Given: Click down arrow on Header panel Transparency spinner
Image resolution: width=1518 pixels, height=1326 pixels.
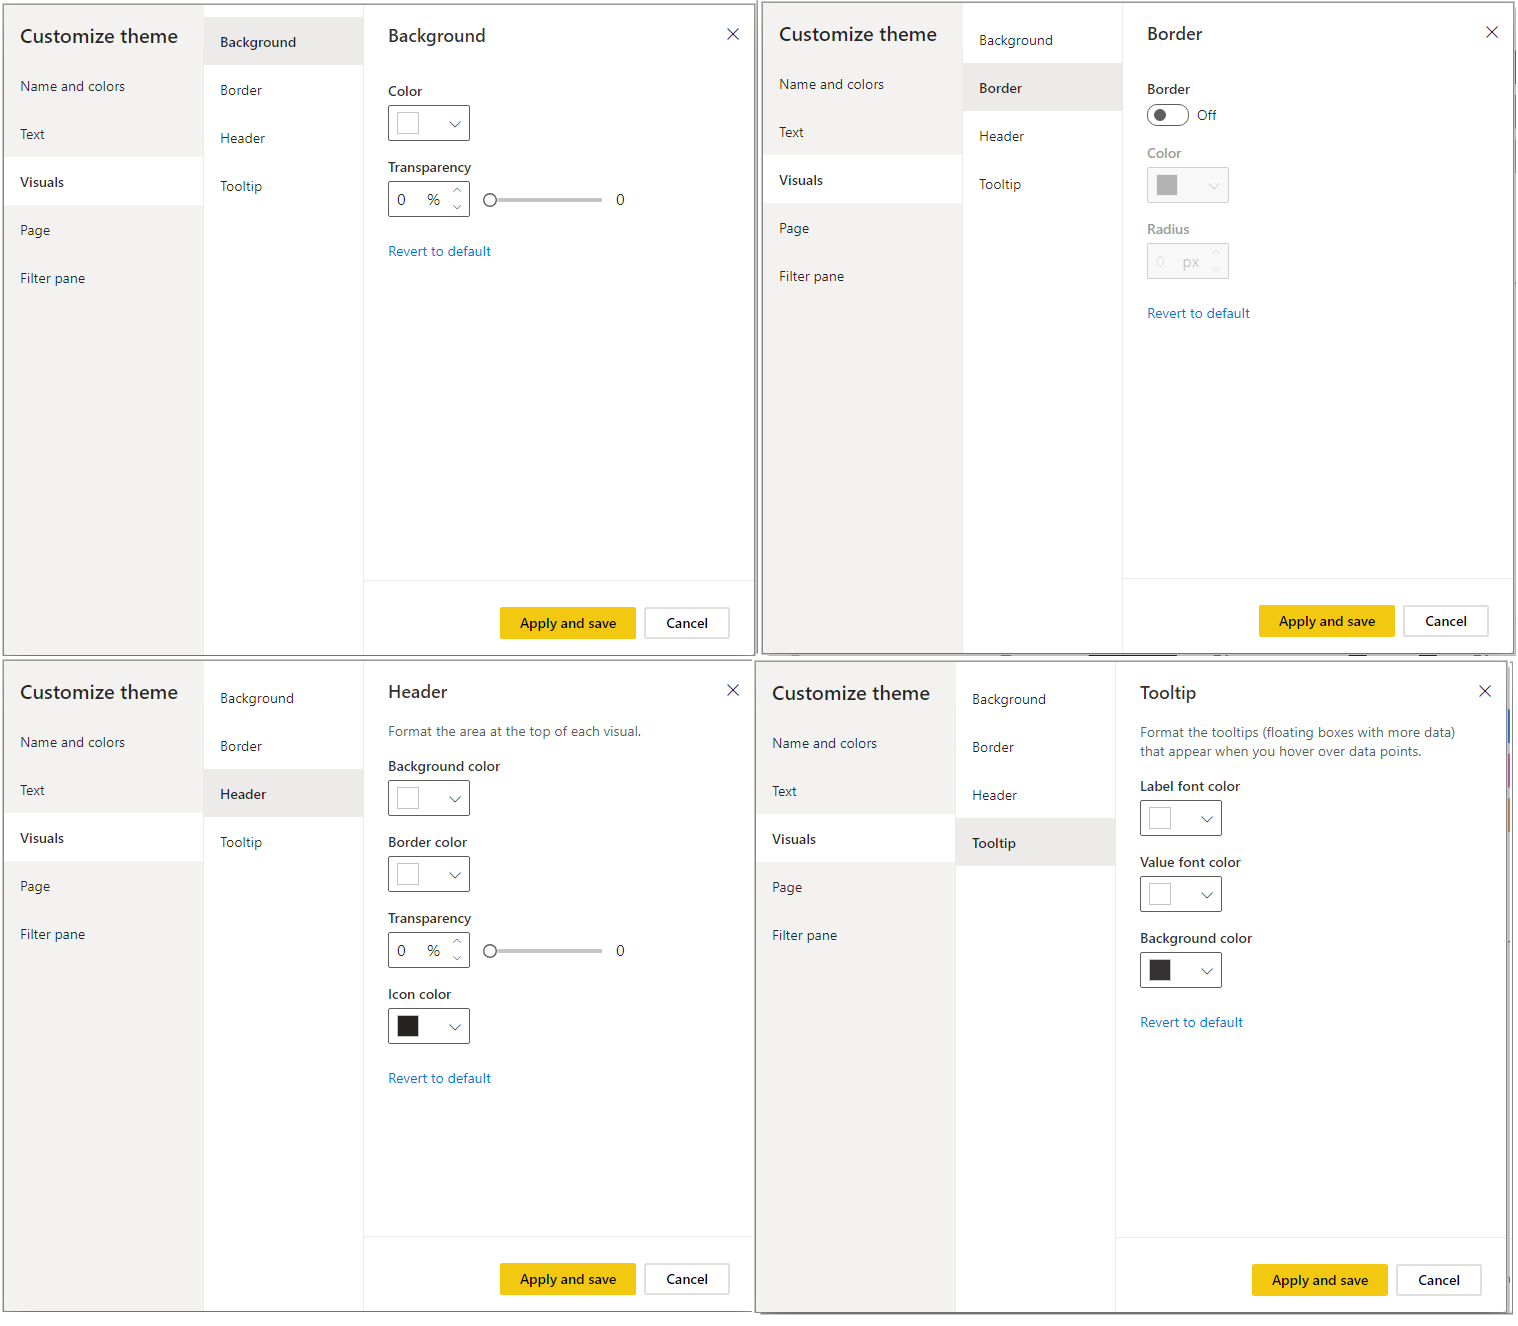Looking at the screenshot, I should pos(457,958).
